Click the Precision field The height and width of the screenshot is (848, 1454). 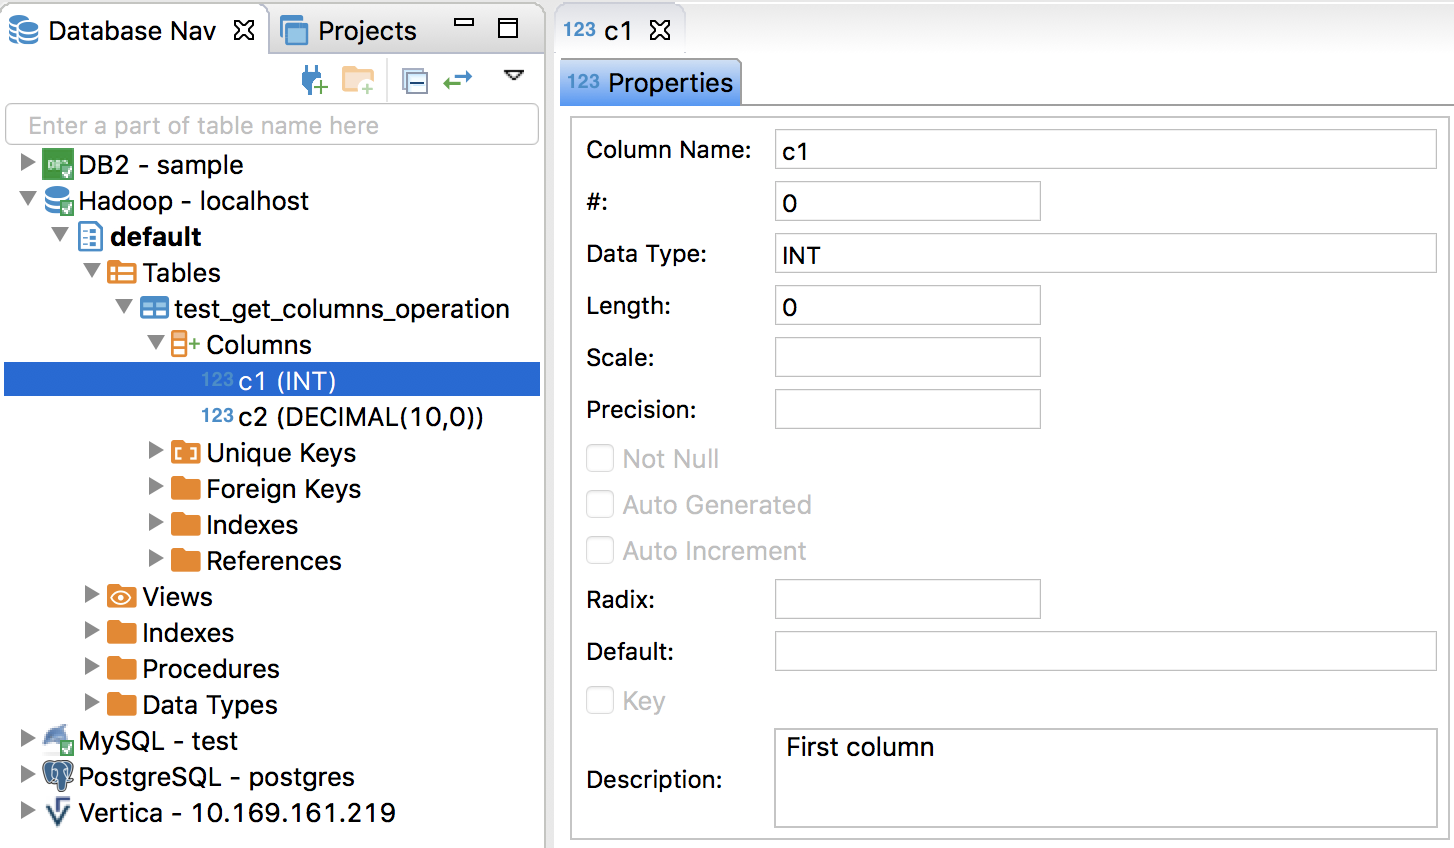pos(908,410)
